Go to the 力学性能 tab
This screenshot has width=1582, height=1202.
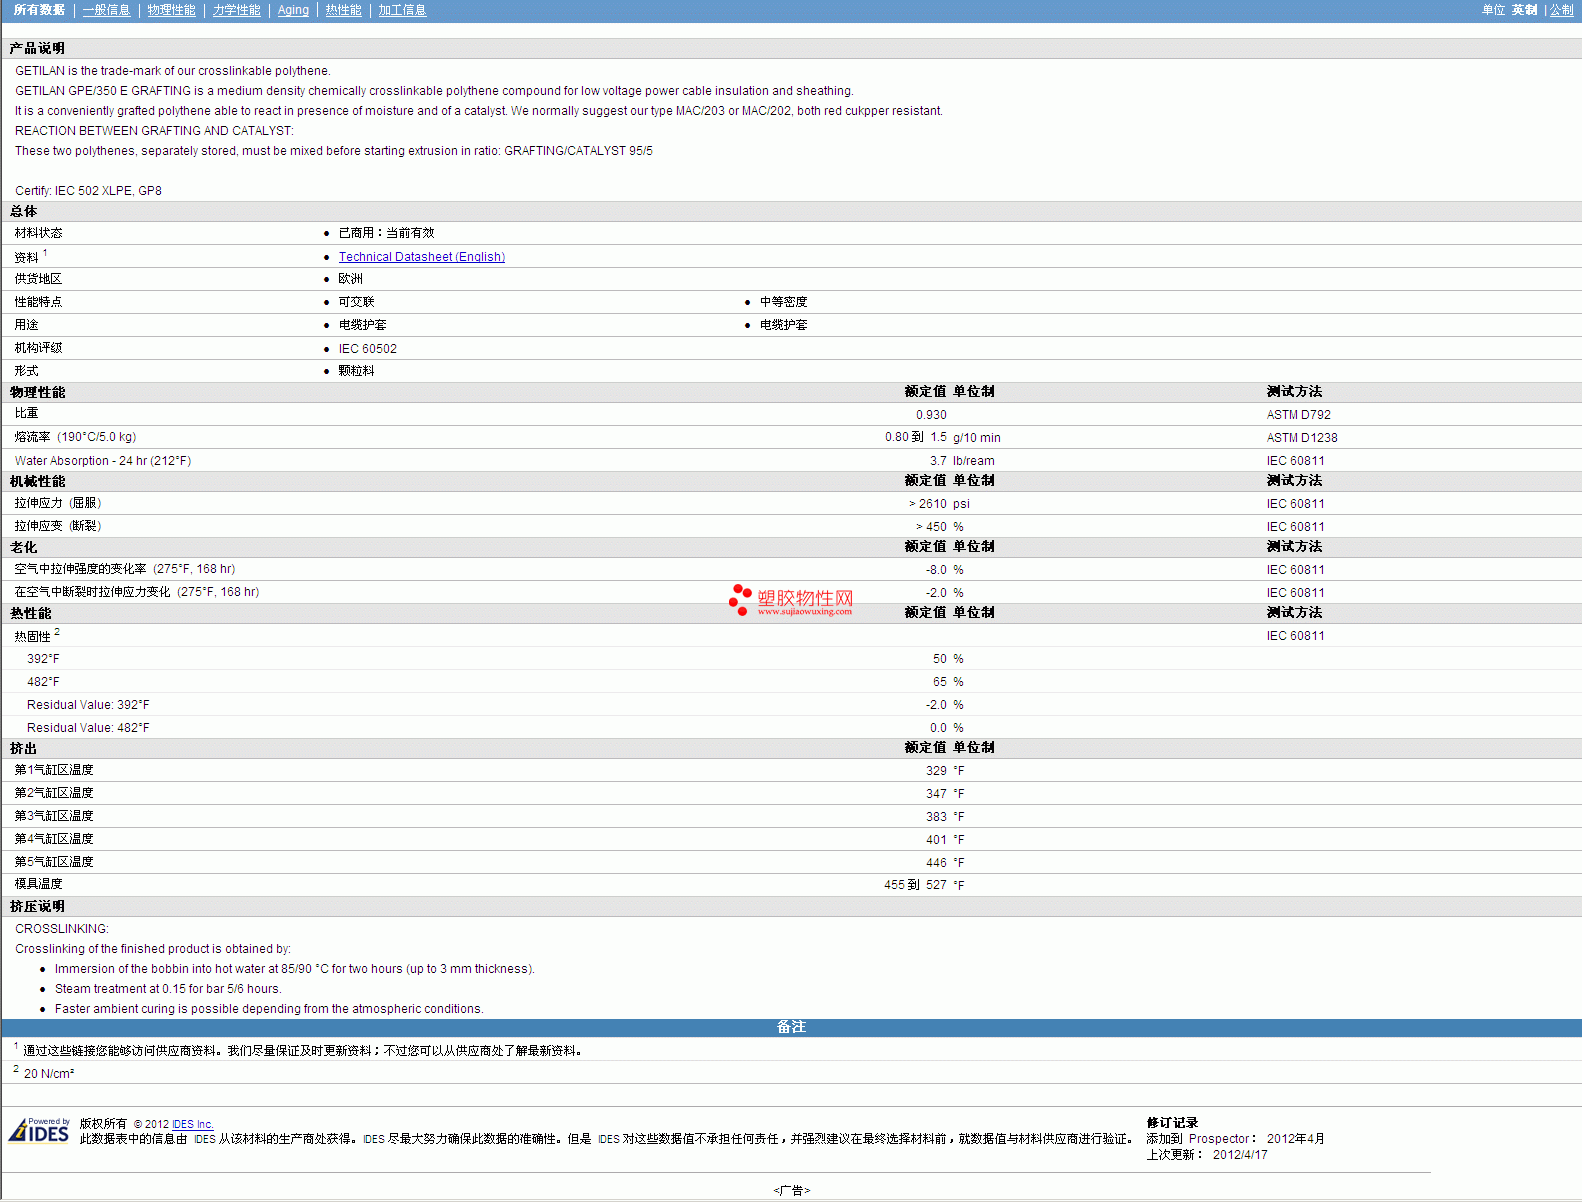click(x=236, y=10)
